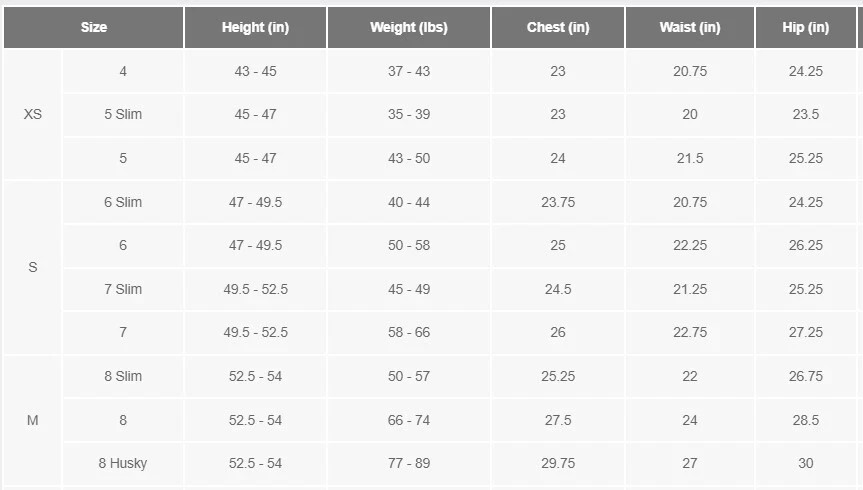Select the 22.75 waist value
Viewport: 863px width, 490px height.
690,332
